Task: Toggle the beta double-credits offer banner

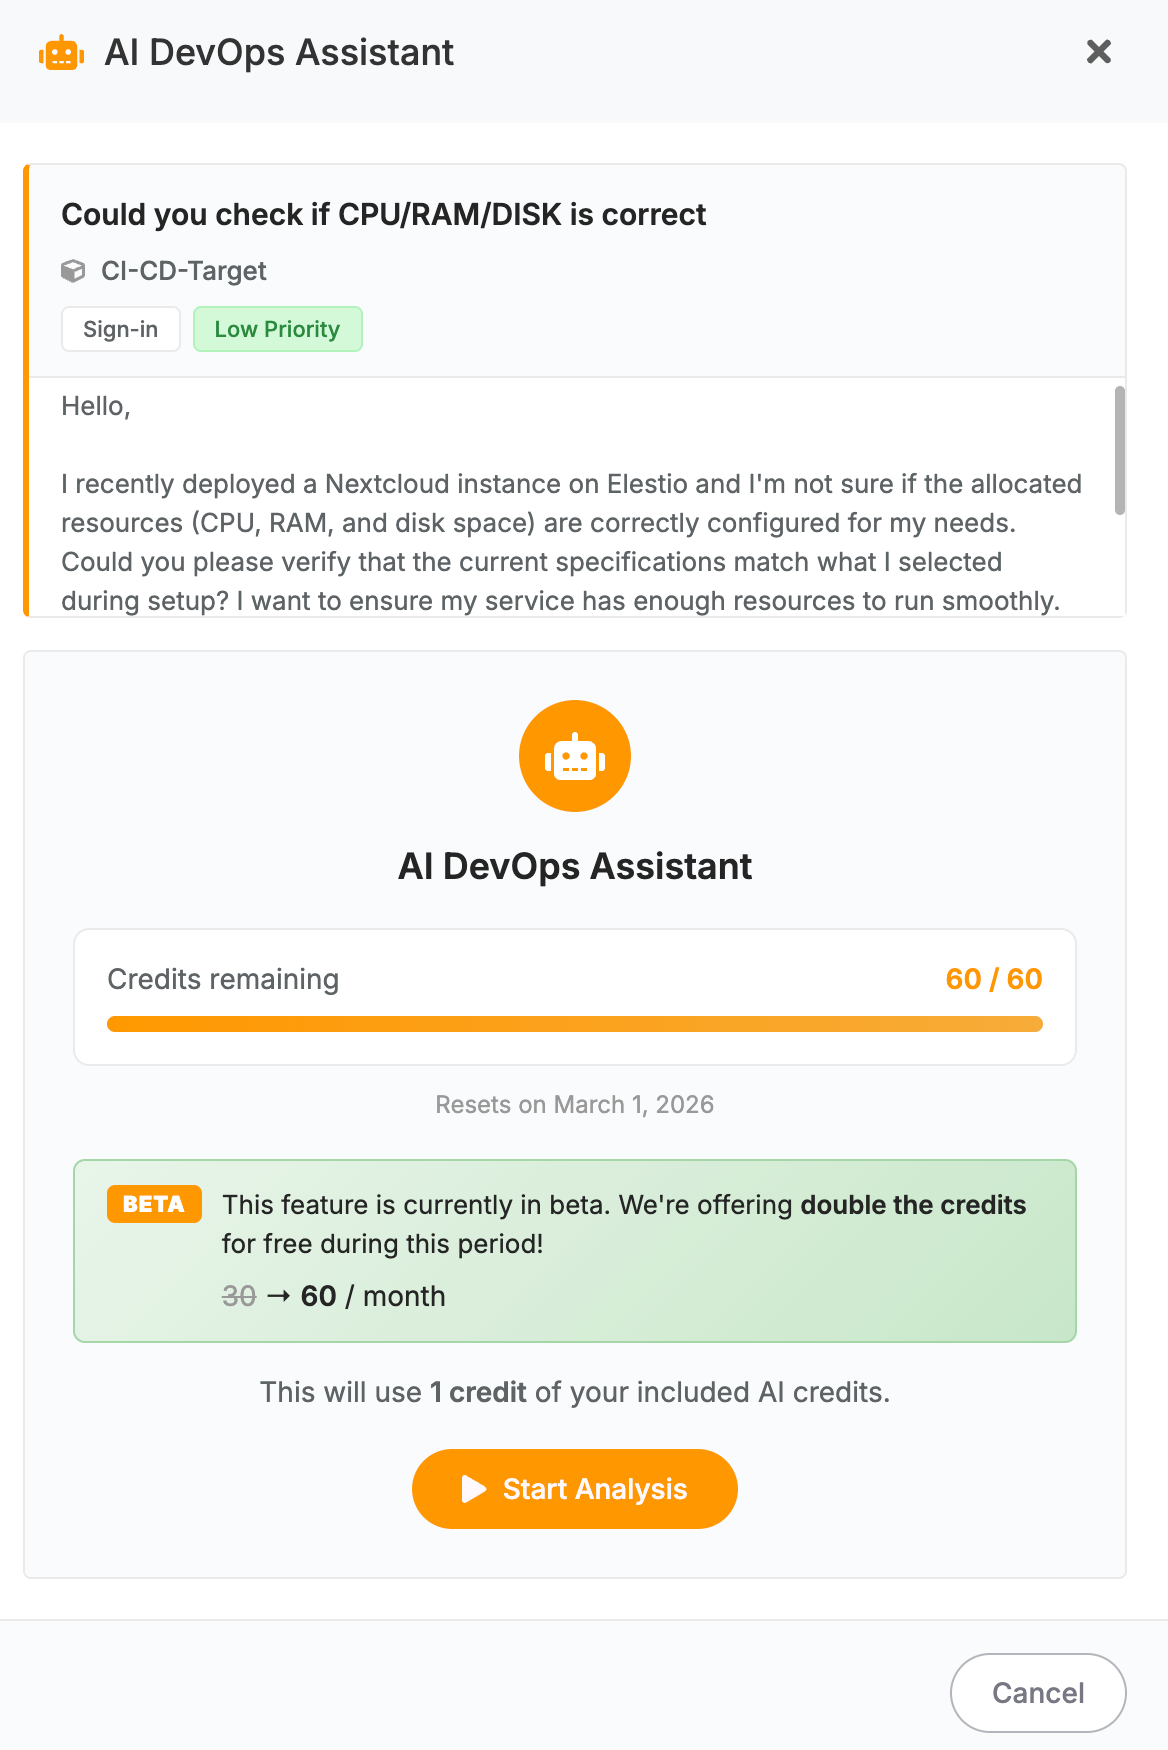Action: point(574,1250)
